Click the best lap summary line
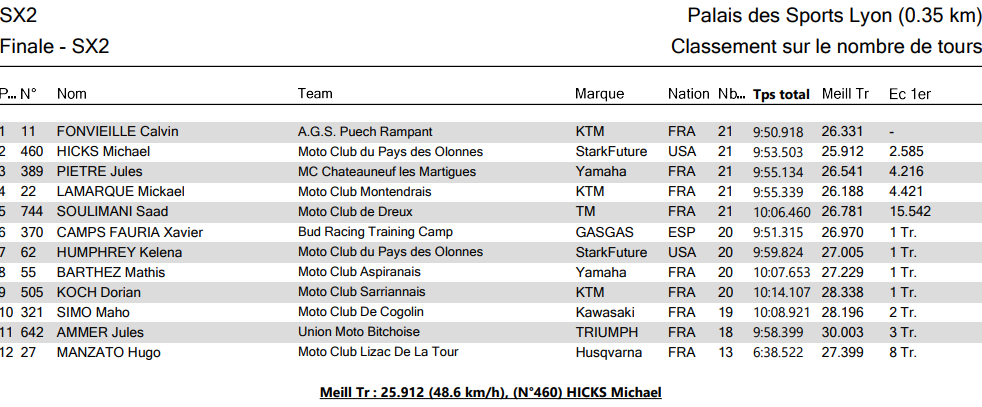Image resolution: width=982 pixels, height=407 pixels. (490, 392)
